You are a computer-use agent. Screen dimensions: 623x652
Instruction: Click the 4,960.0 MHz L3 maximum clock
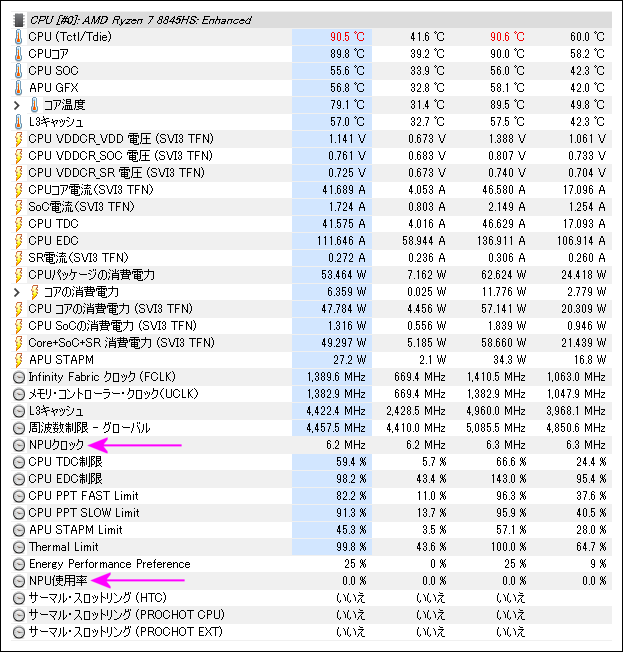[496, 411]
